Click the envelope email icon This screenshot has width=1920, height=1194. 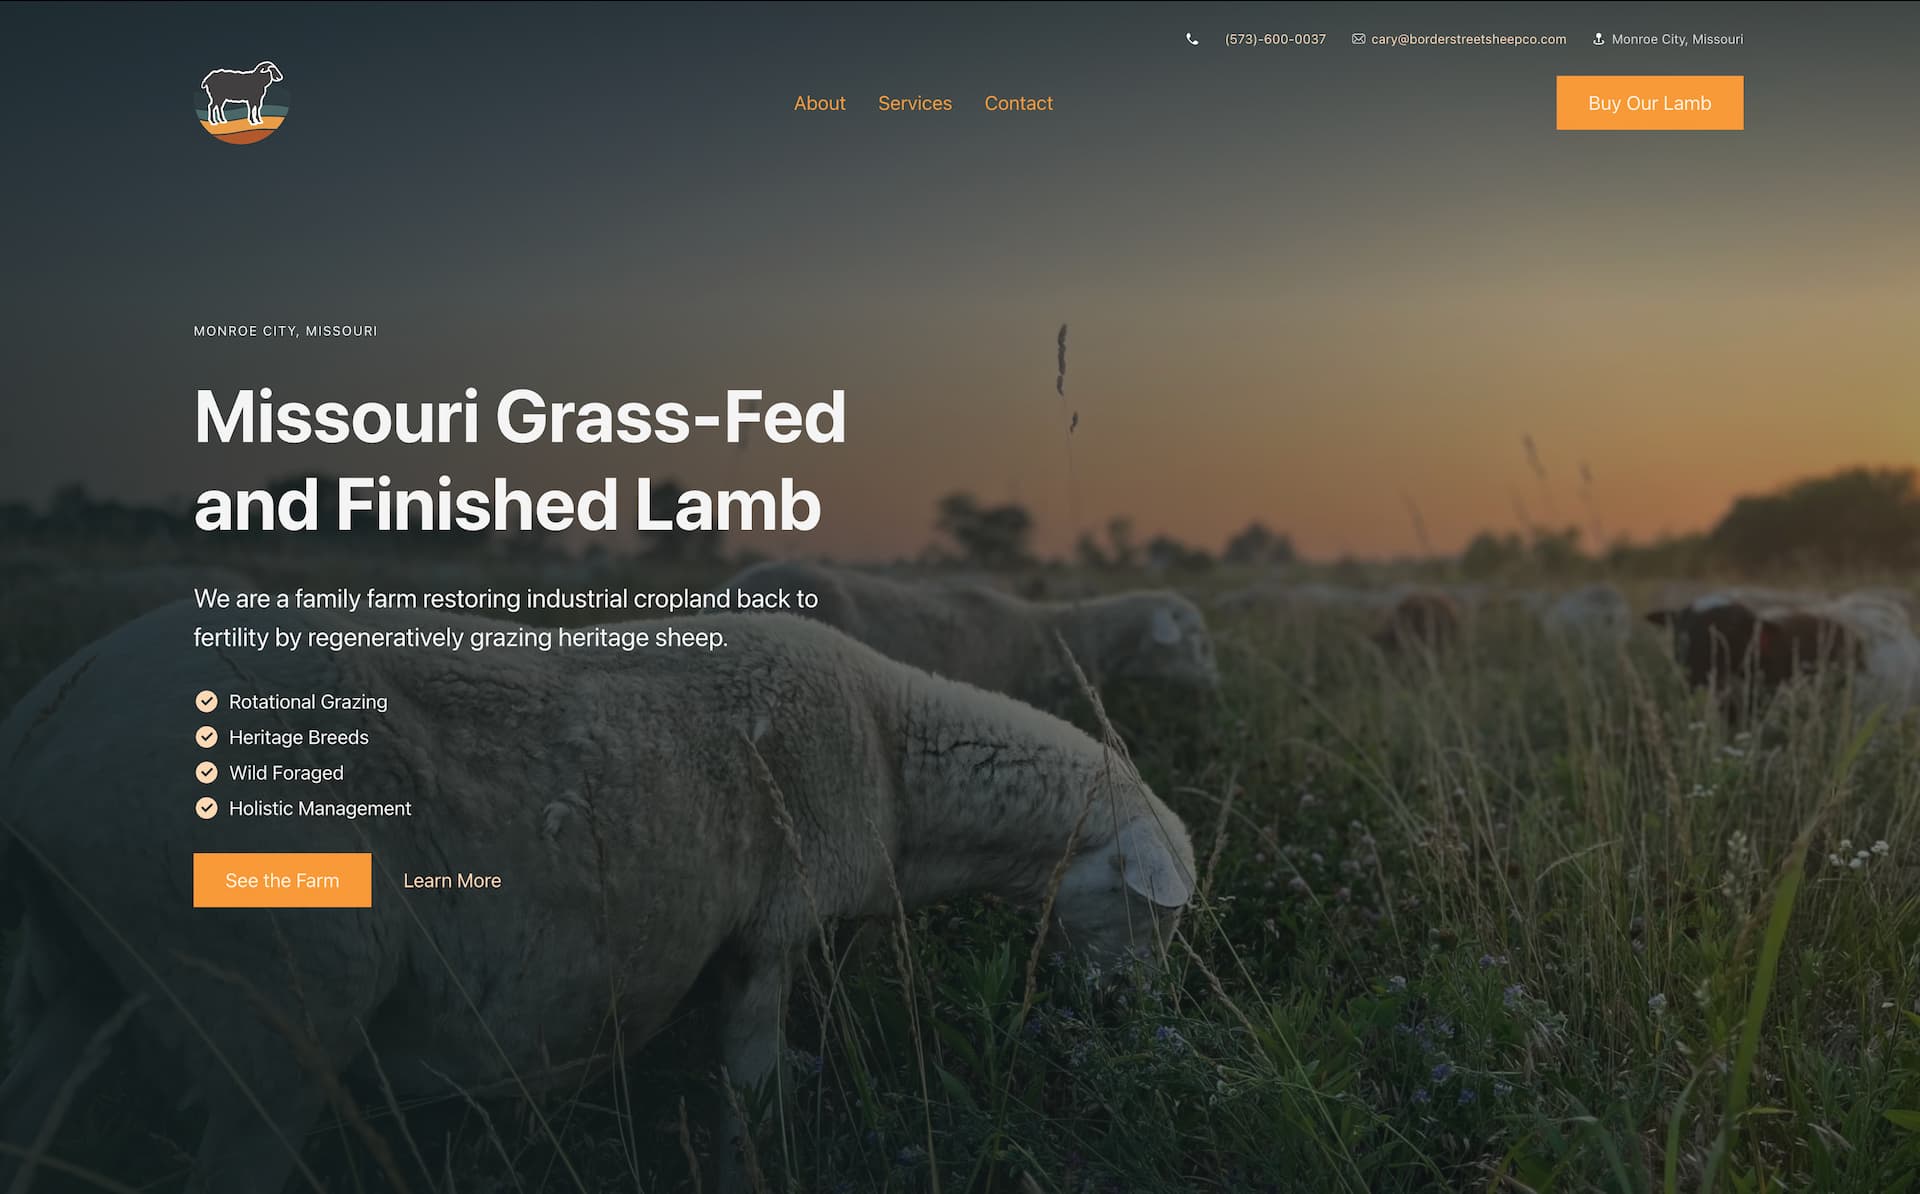pyautogui.click(x=1358, y=39)
